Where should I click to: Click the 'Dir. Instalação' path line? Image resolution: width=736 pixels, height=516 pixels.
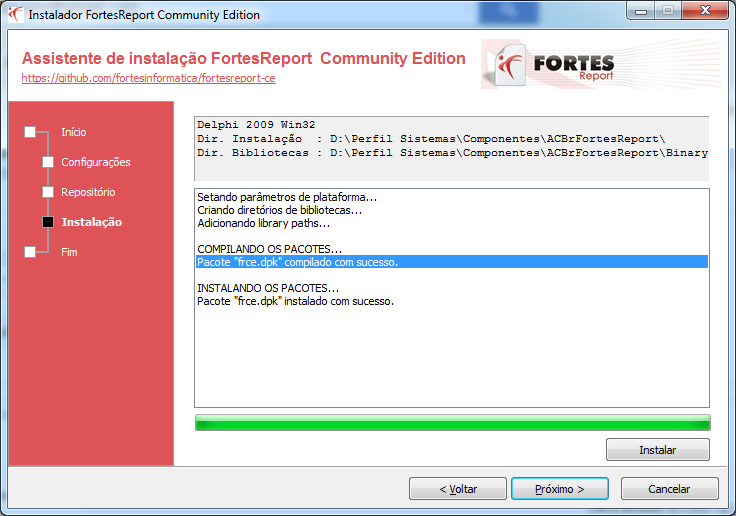[431, 139]
